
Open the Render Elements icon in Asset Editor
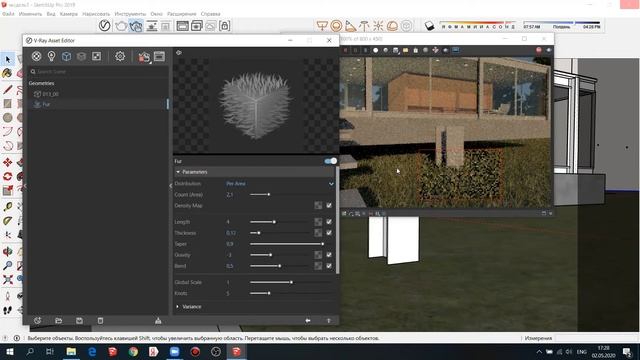(81, 56)
